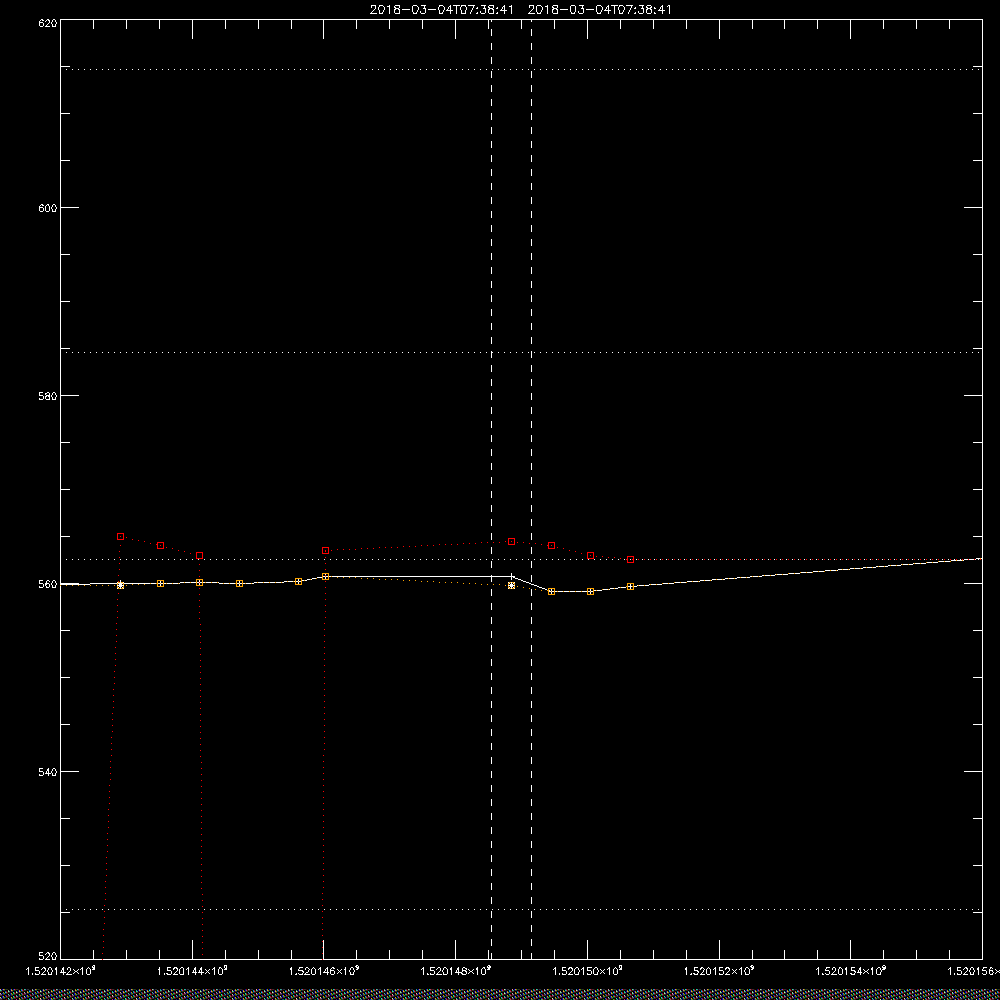Select the x-axis label "1.520148×10⁹"
1000x1000 pixels.
456,971
